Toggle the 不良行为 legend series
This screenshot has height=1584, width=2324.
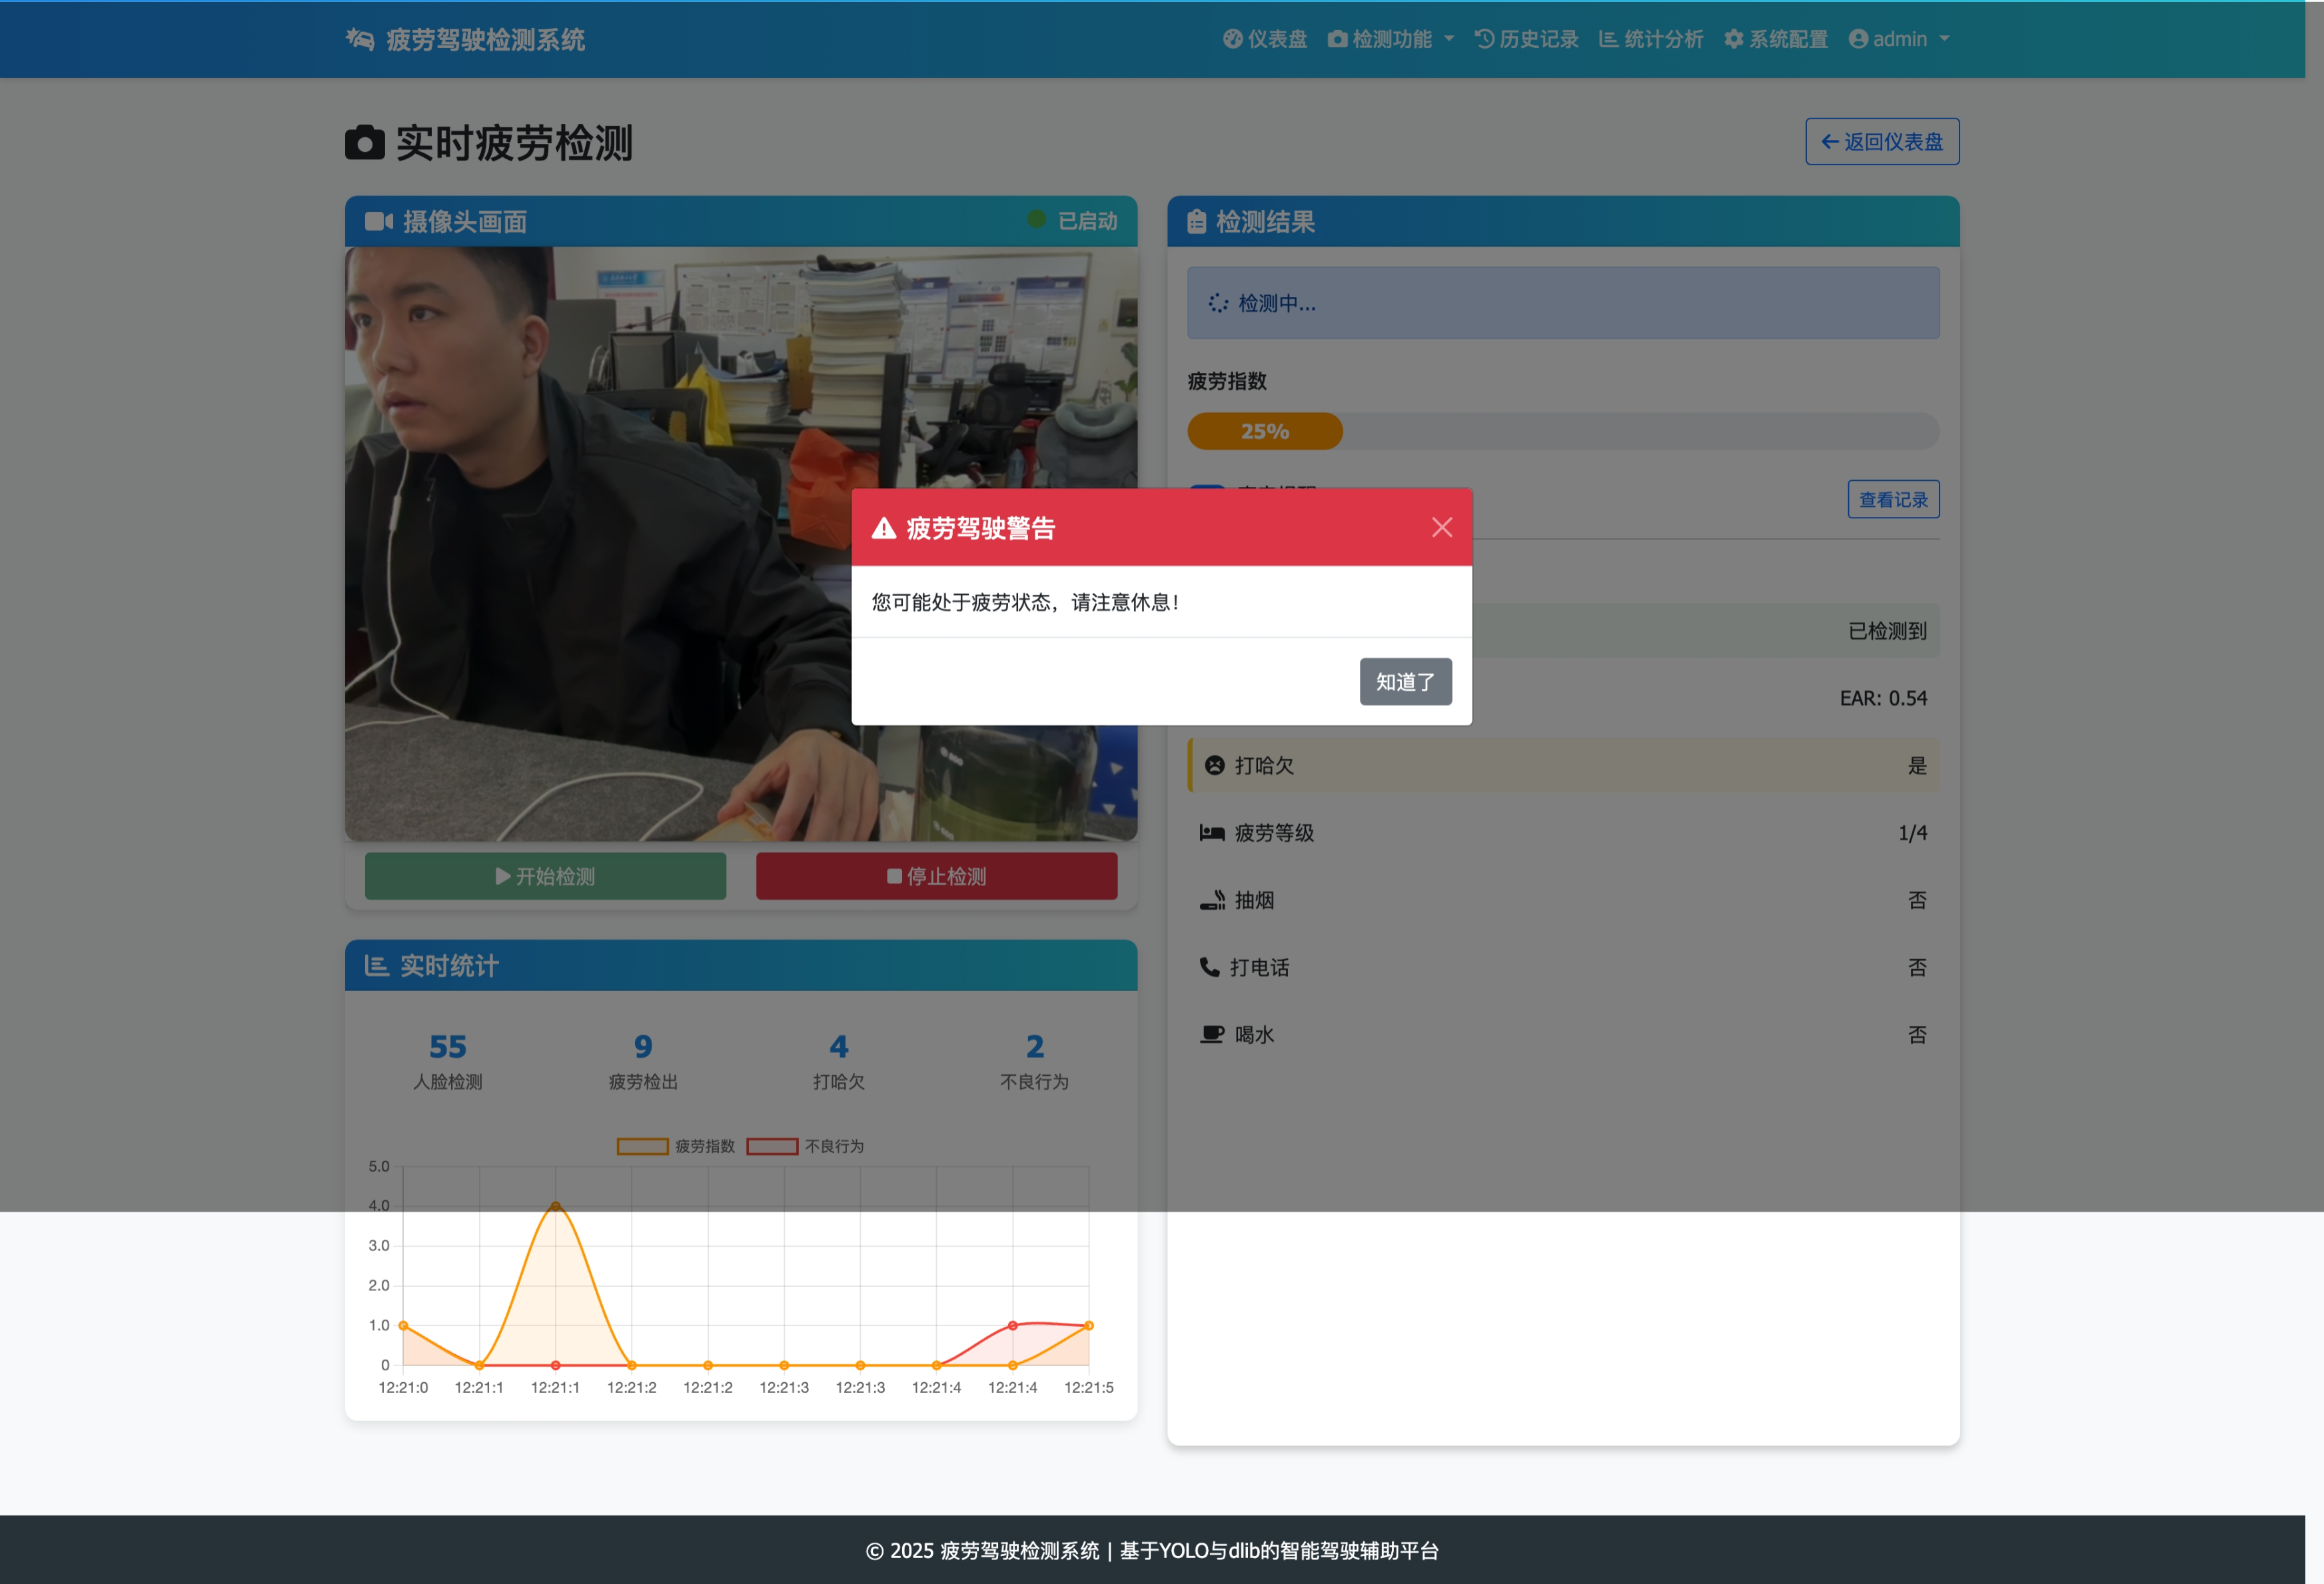[x=805, y=1146]
